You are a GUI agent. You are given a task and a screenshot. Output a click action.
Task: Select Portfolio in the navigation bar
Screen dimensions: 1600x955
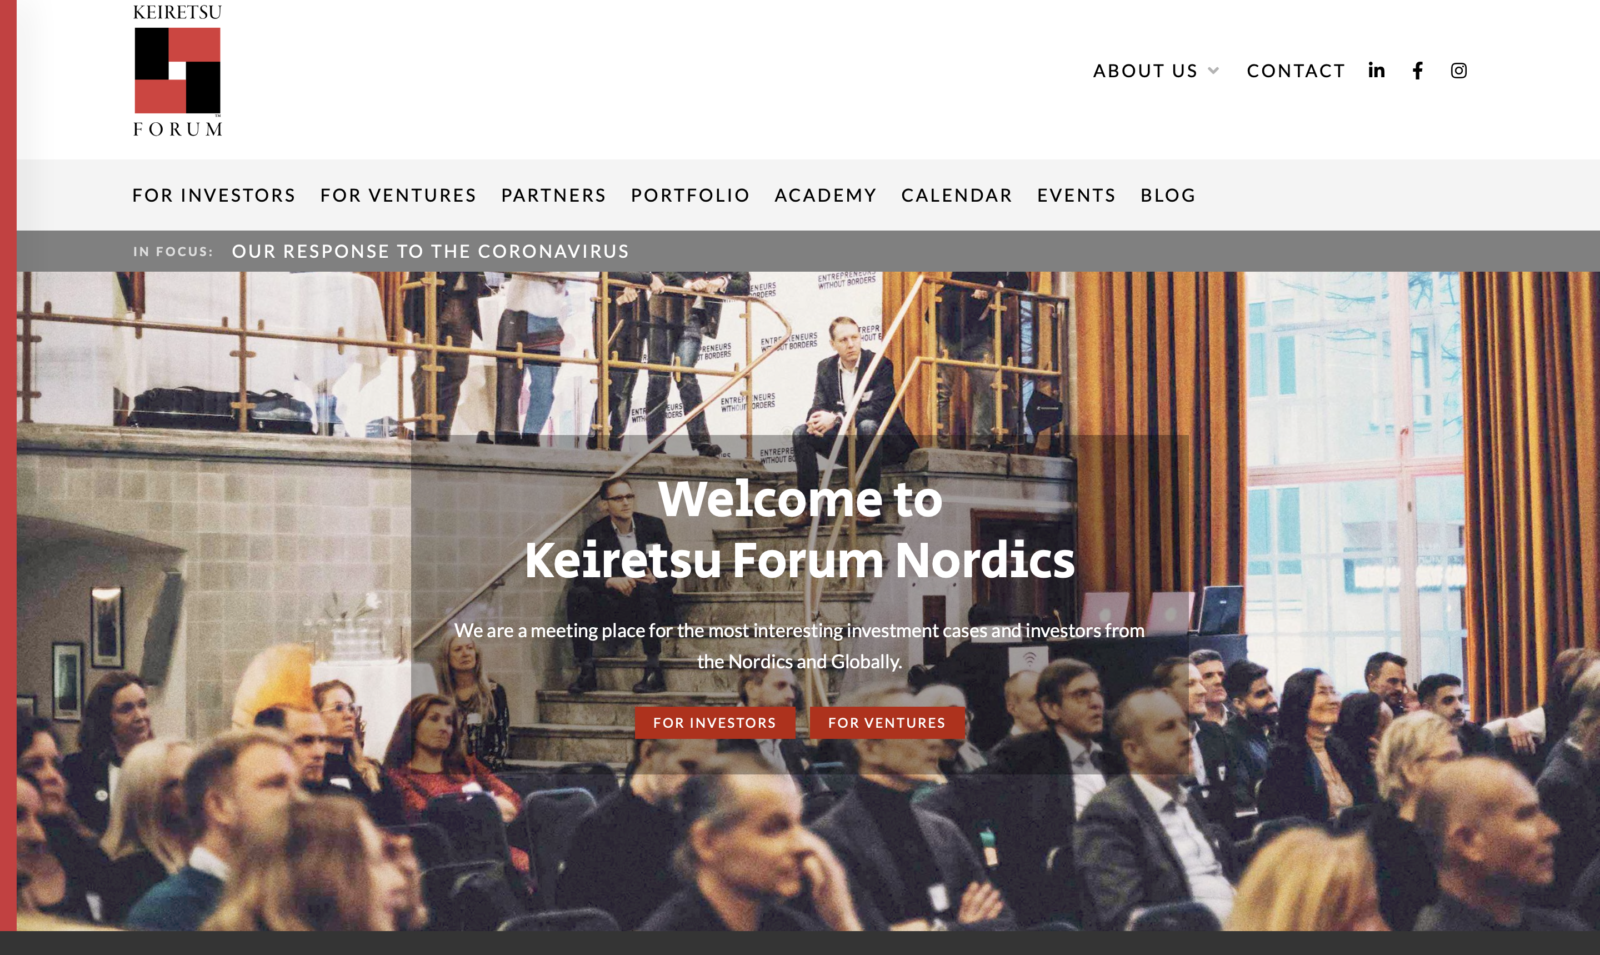click(x=690, y=195)
